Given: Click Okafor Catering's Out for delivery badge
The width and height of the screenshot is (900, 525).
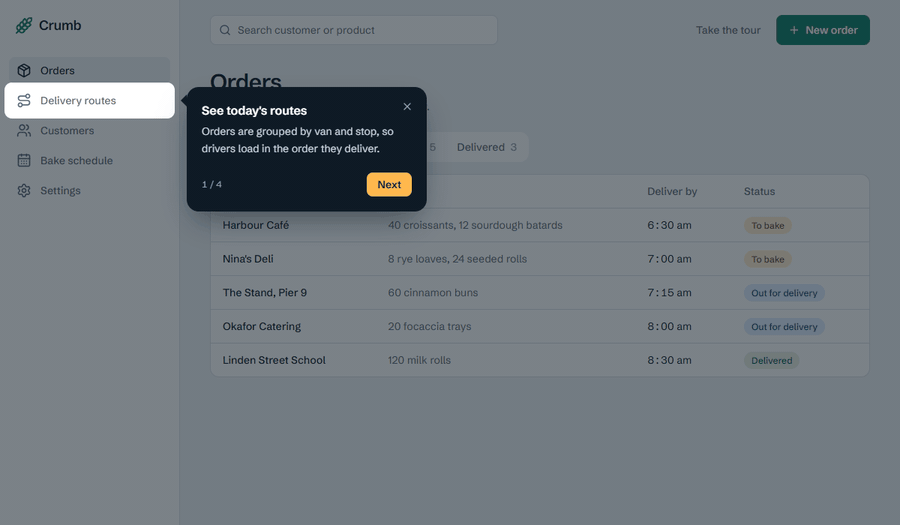Looking at the screenshot, I should point(784,327).
